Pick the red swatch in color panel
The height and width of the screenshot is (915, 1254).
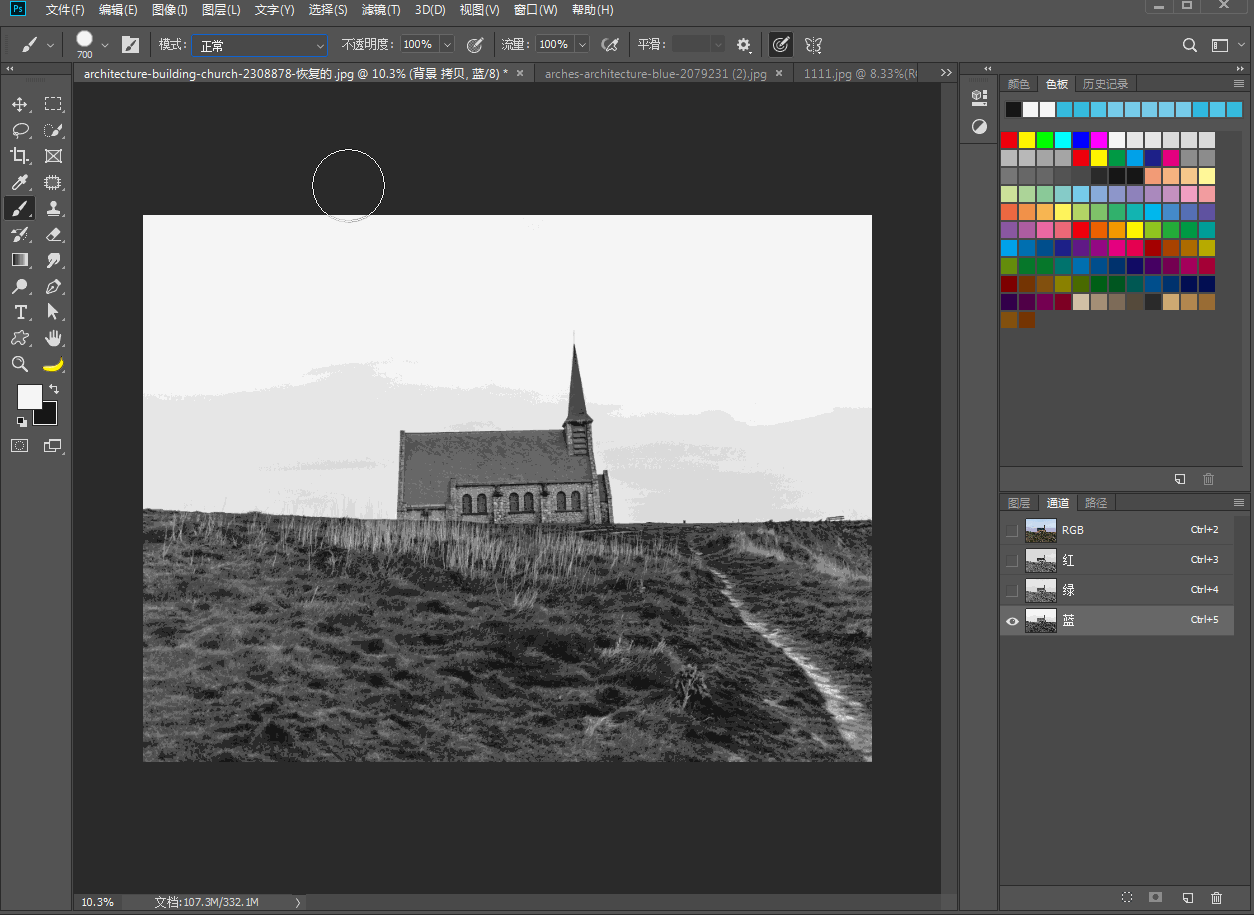pyautogui.click(x=1010, y=140)
